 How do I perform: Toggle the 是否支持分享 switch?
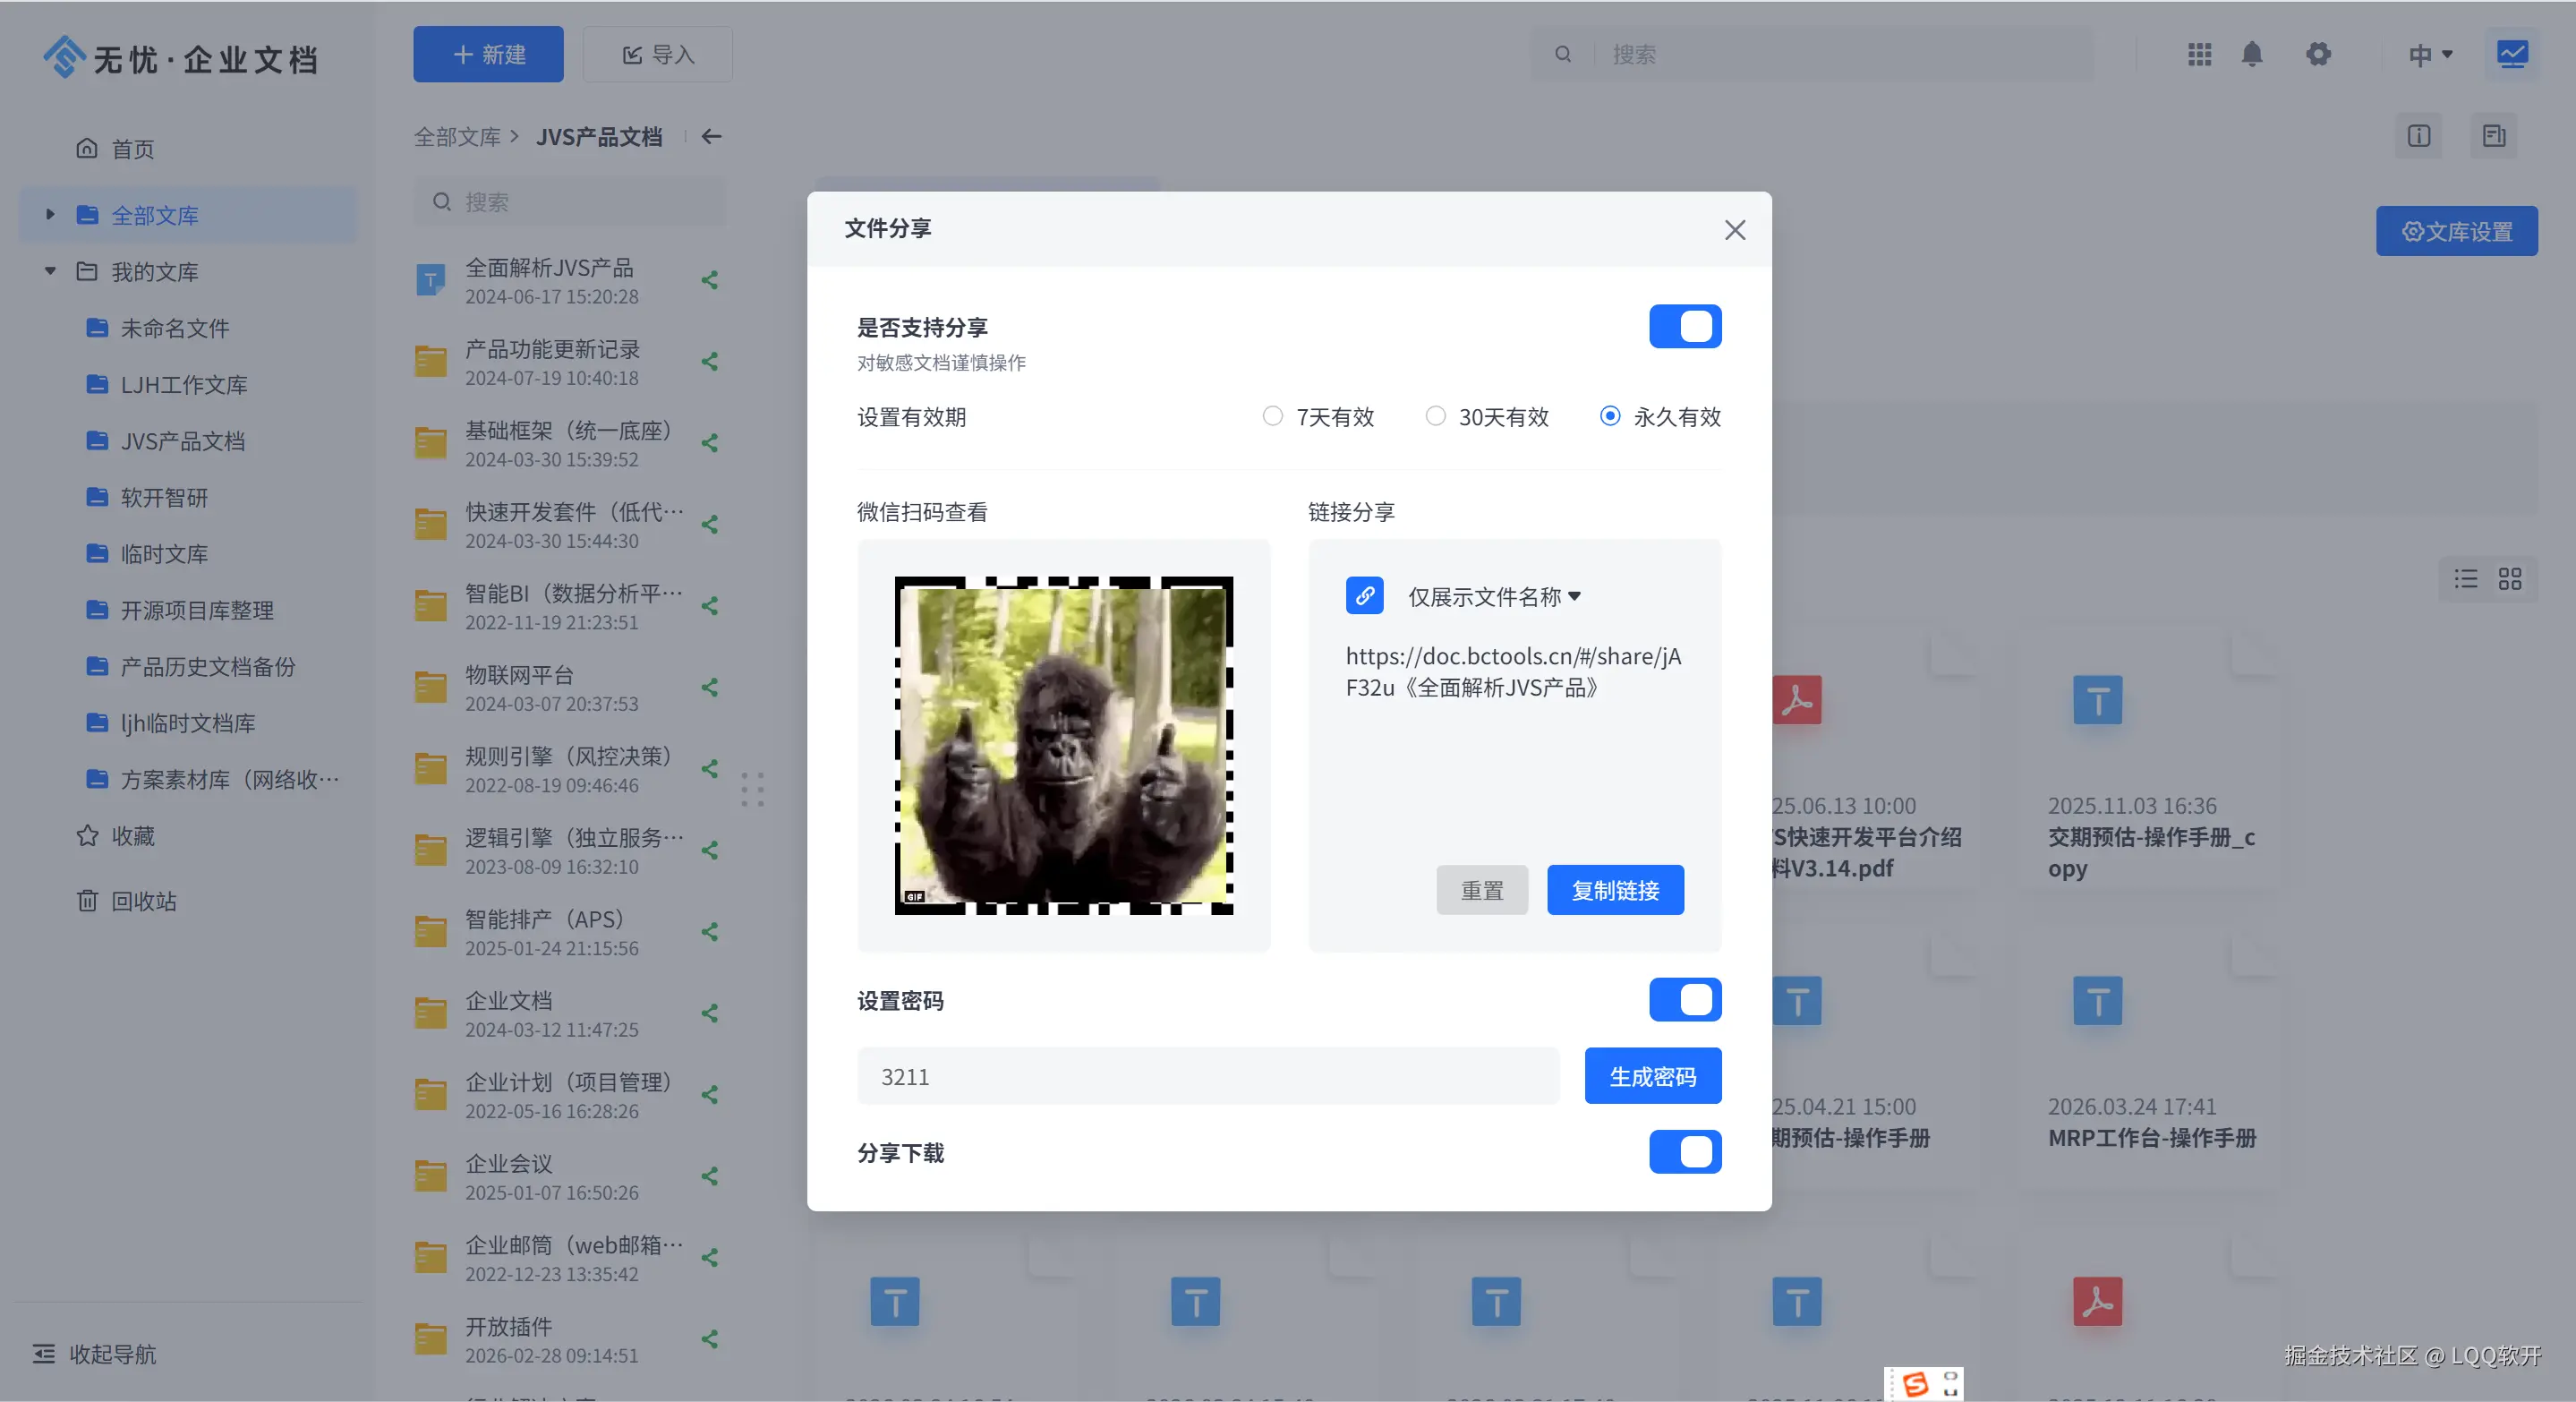click(x=1684, y=327)
